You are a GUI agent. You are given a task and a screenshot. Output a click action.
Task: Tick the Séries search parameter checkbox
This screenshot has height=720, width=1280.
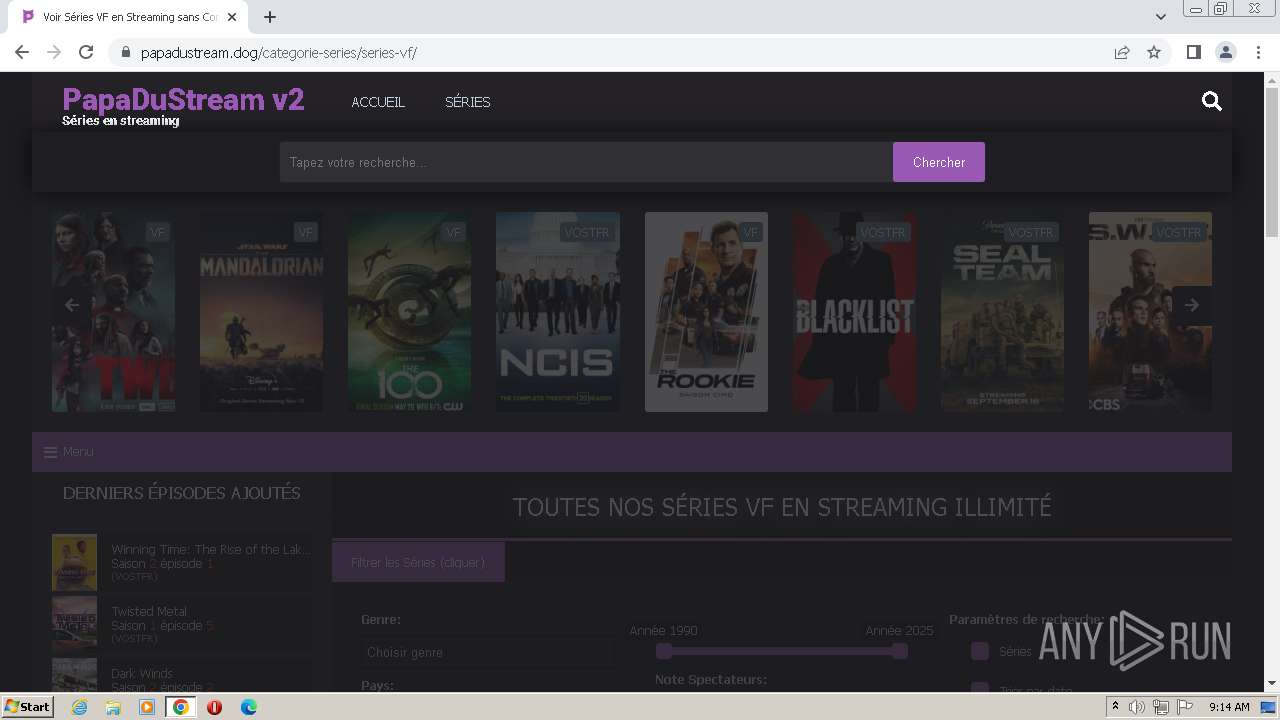pos(980,651)
